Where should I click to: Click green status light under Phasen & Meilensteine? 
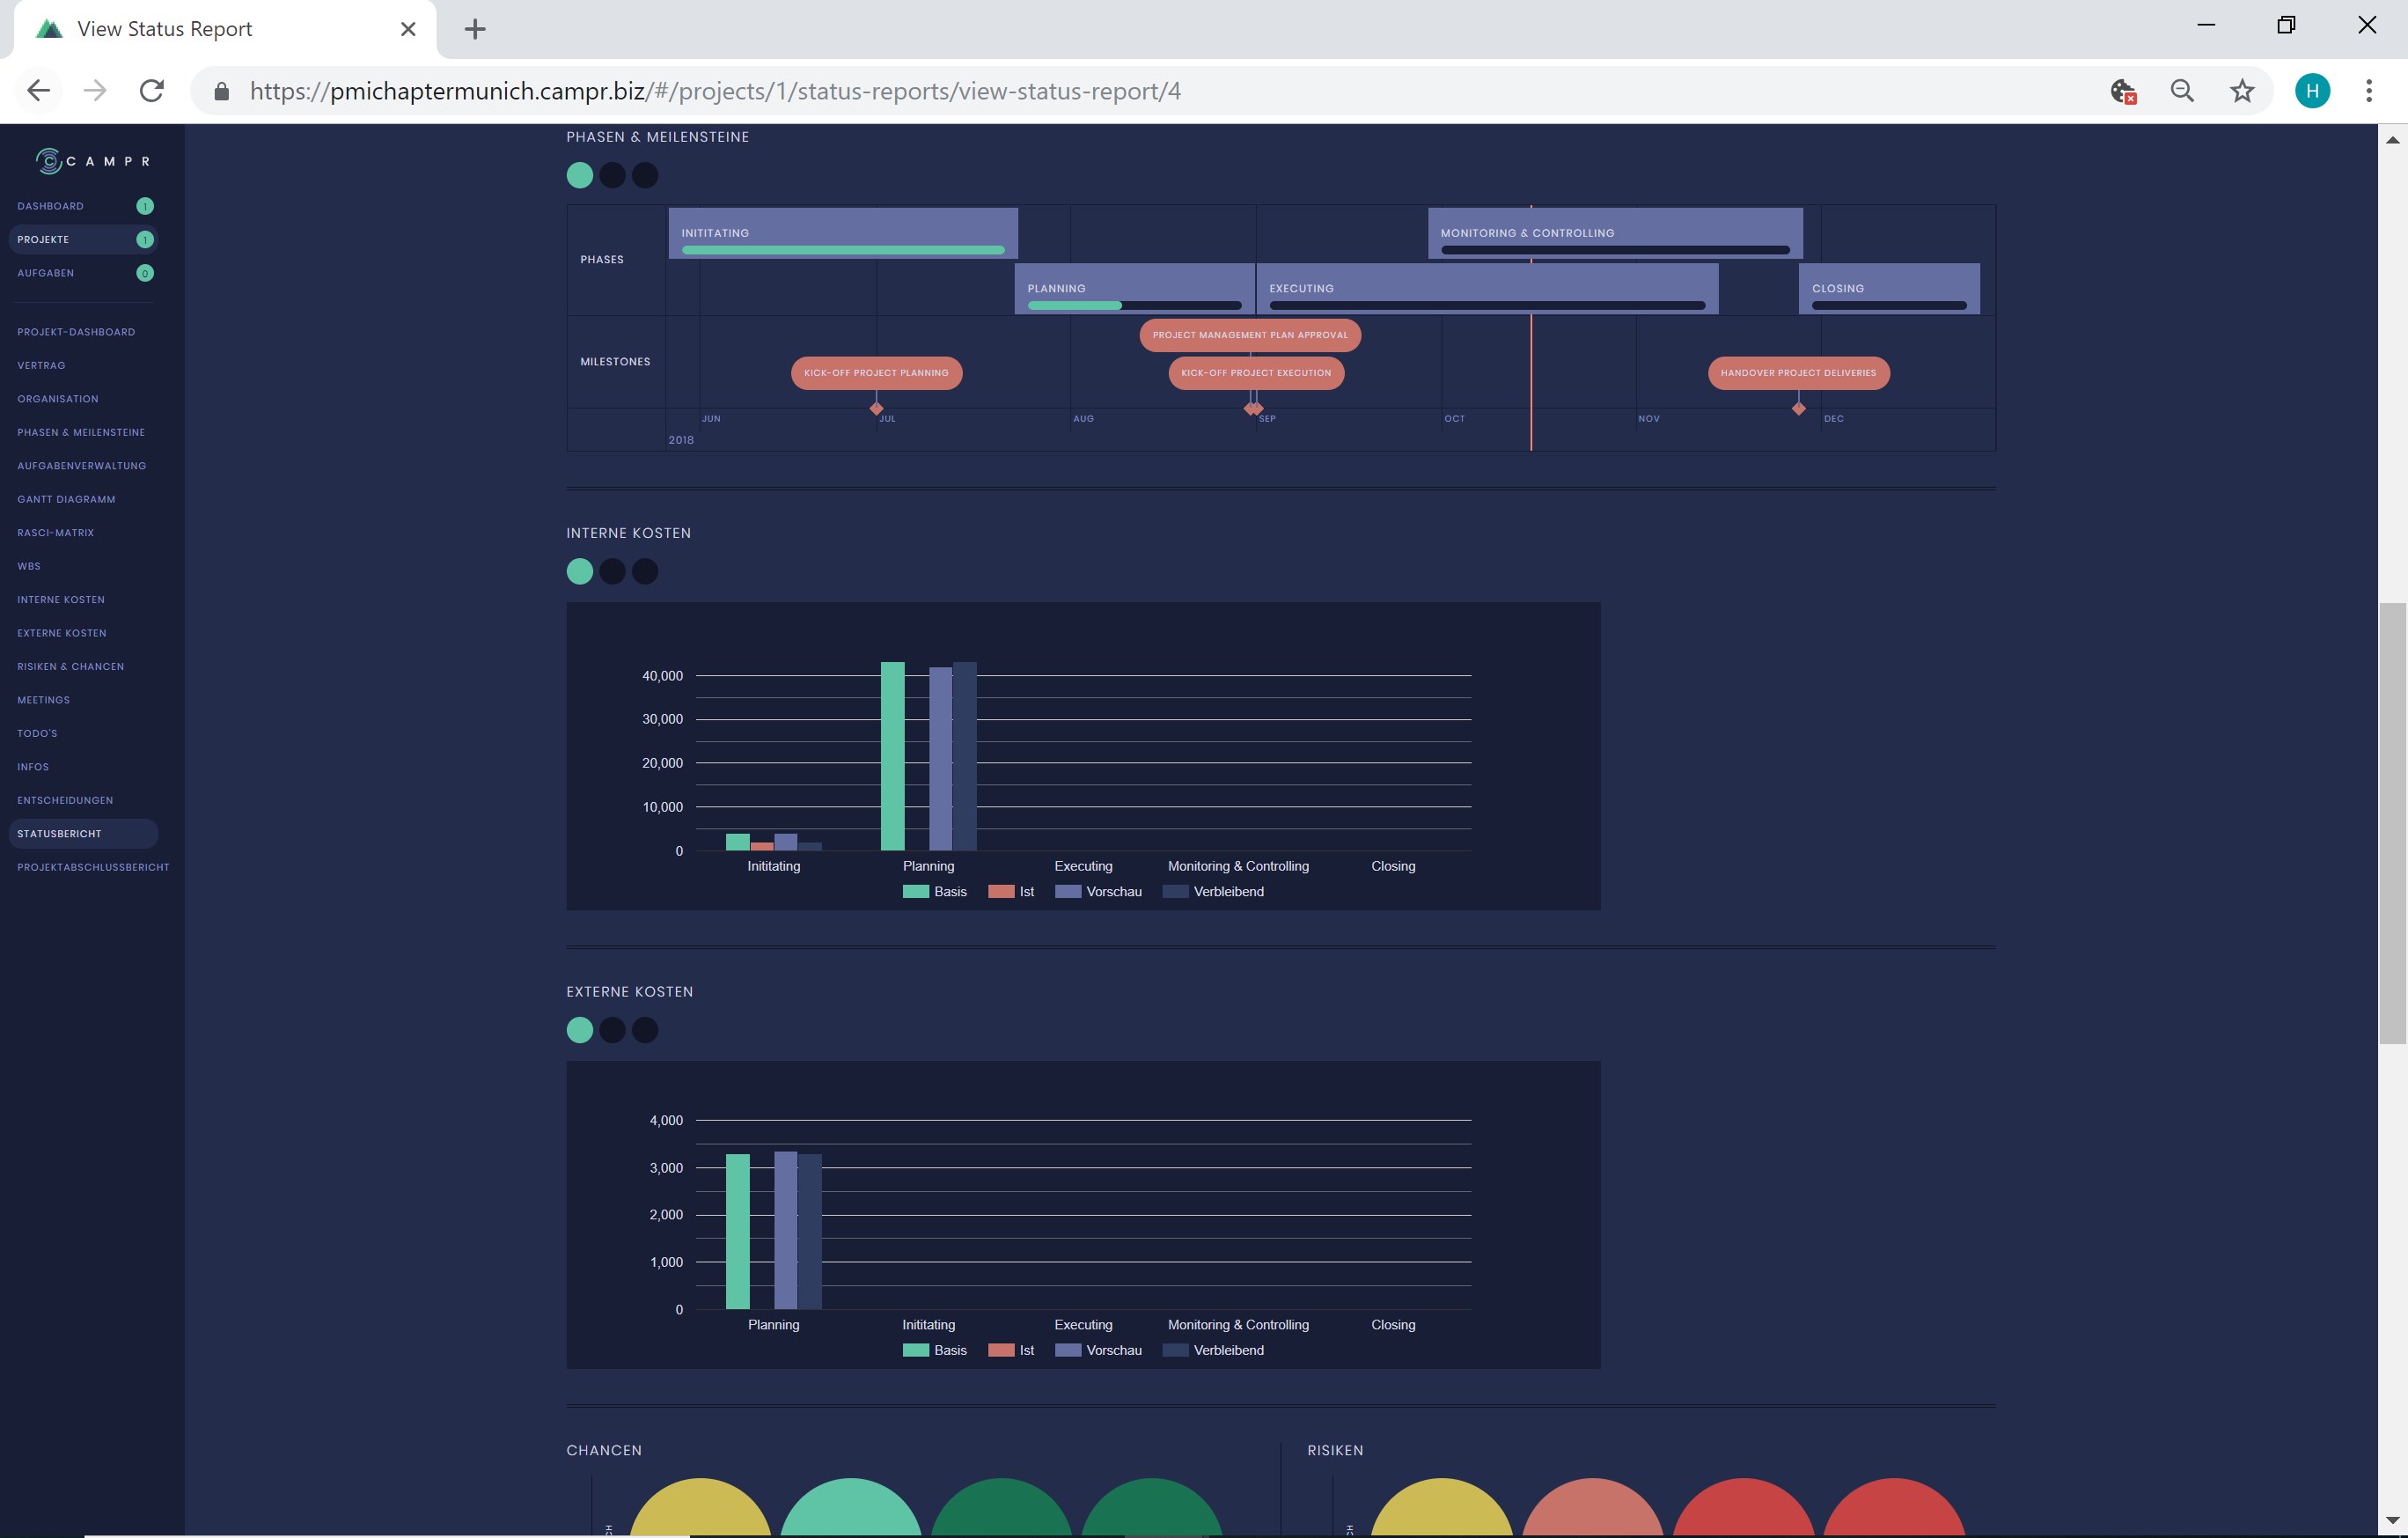[580, 176]
